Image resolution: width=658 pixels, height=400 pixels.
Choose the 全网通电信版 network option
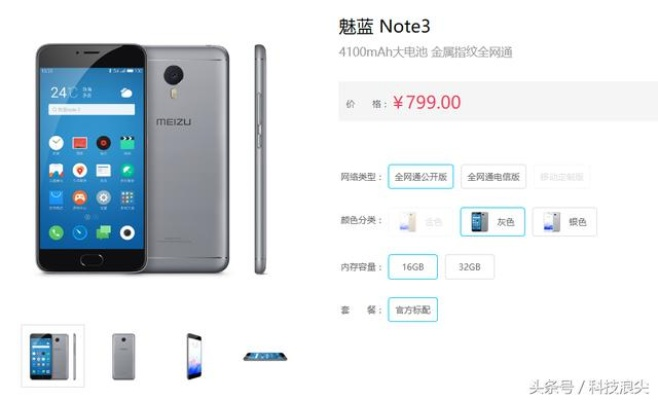(x=494, y=177)
